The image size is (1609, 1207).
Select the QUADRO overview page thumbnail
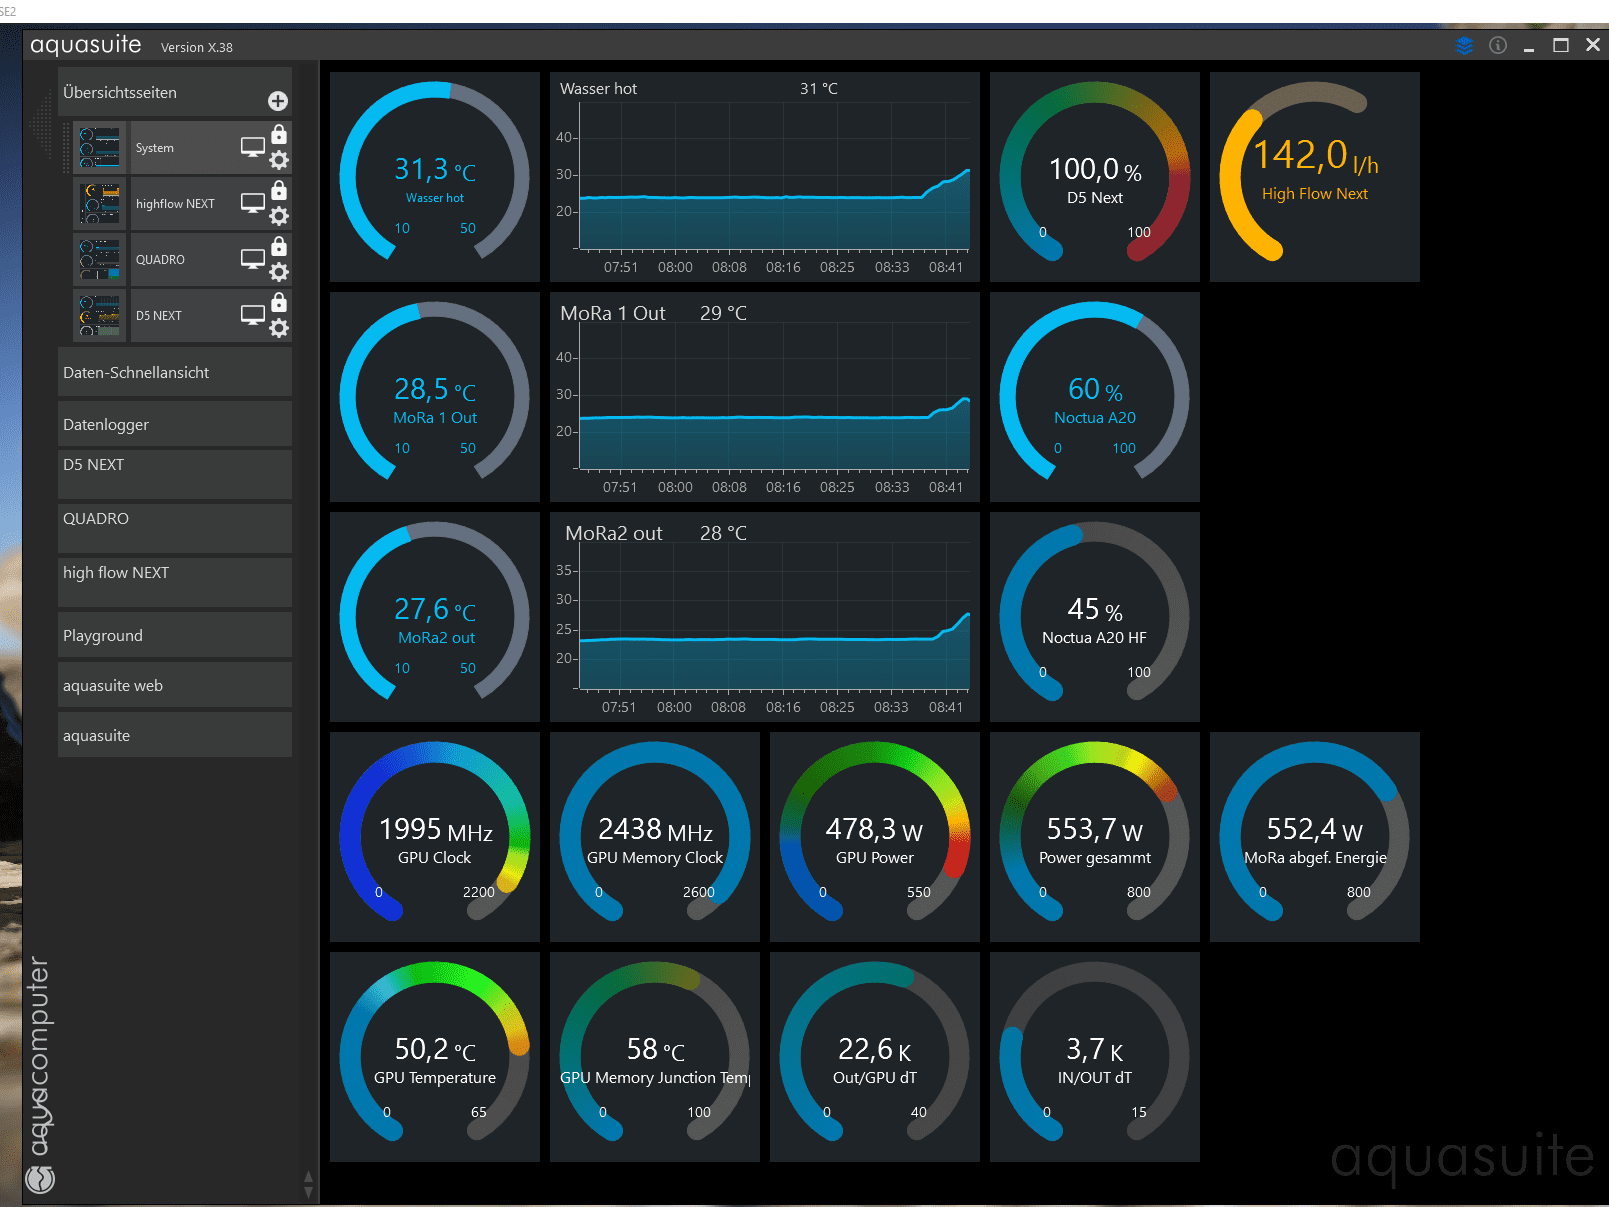100,259
